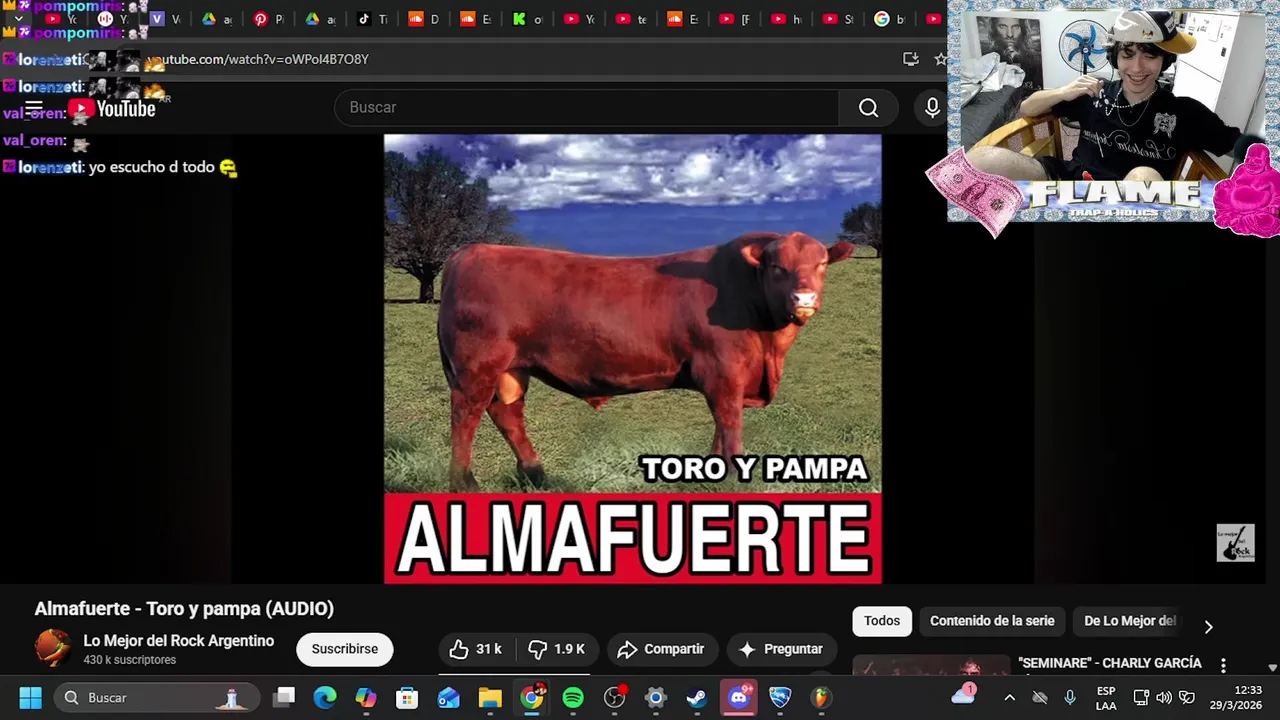Open SEMINARE - CHARLY GARCÍA video title
Screen dimensions: 1280x720
point(1110,664)
